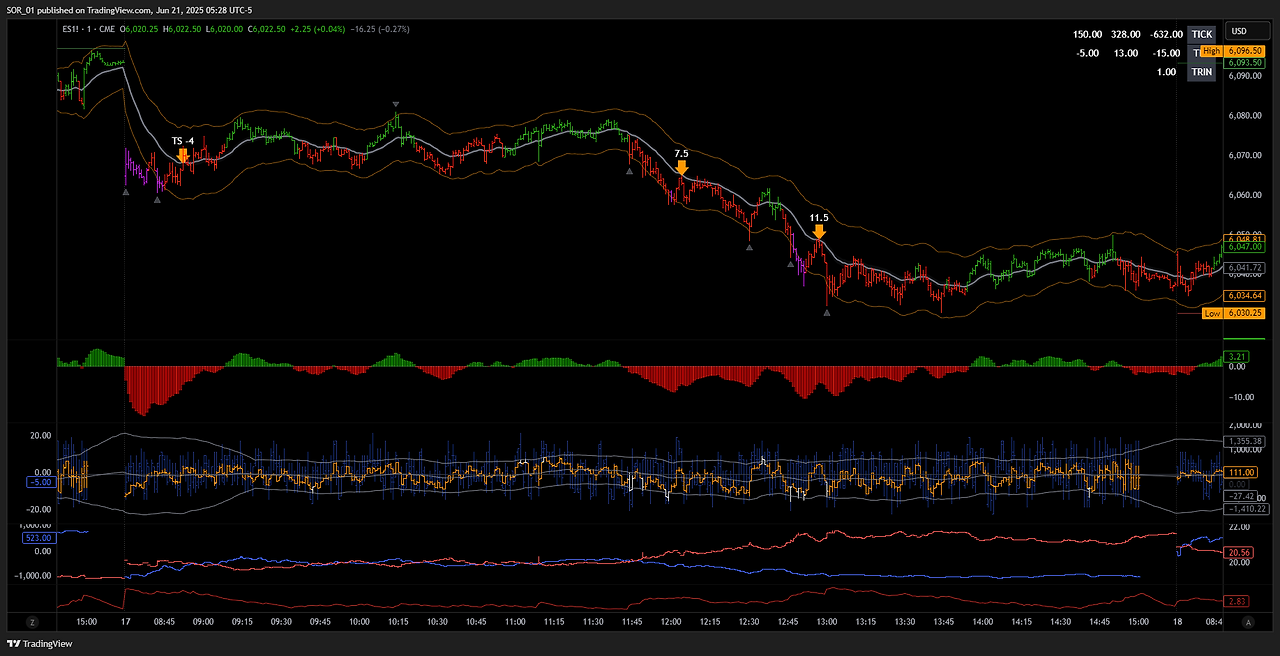
Task: Click the -1,410.22 scale label
Action: click(x=1245, y=508)
